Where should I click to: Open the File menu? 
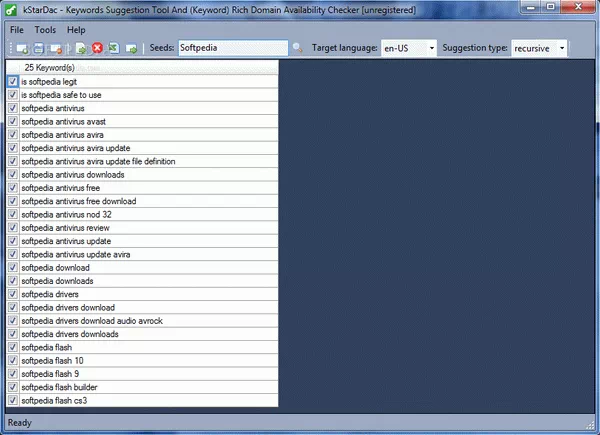pos(17,30)
